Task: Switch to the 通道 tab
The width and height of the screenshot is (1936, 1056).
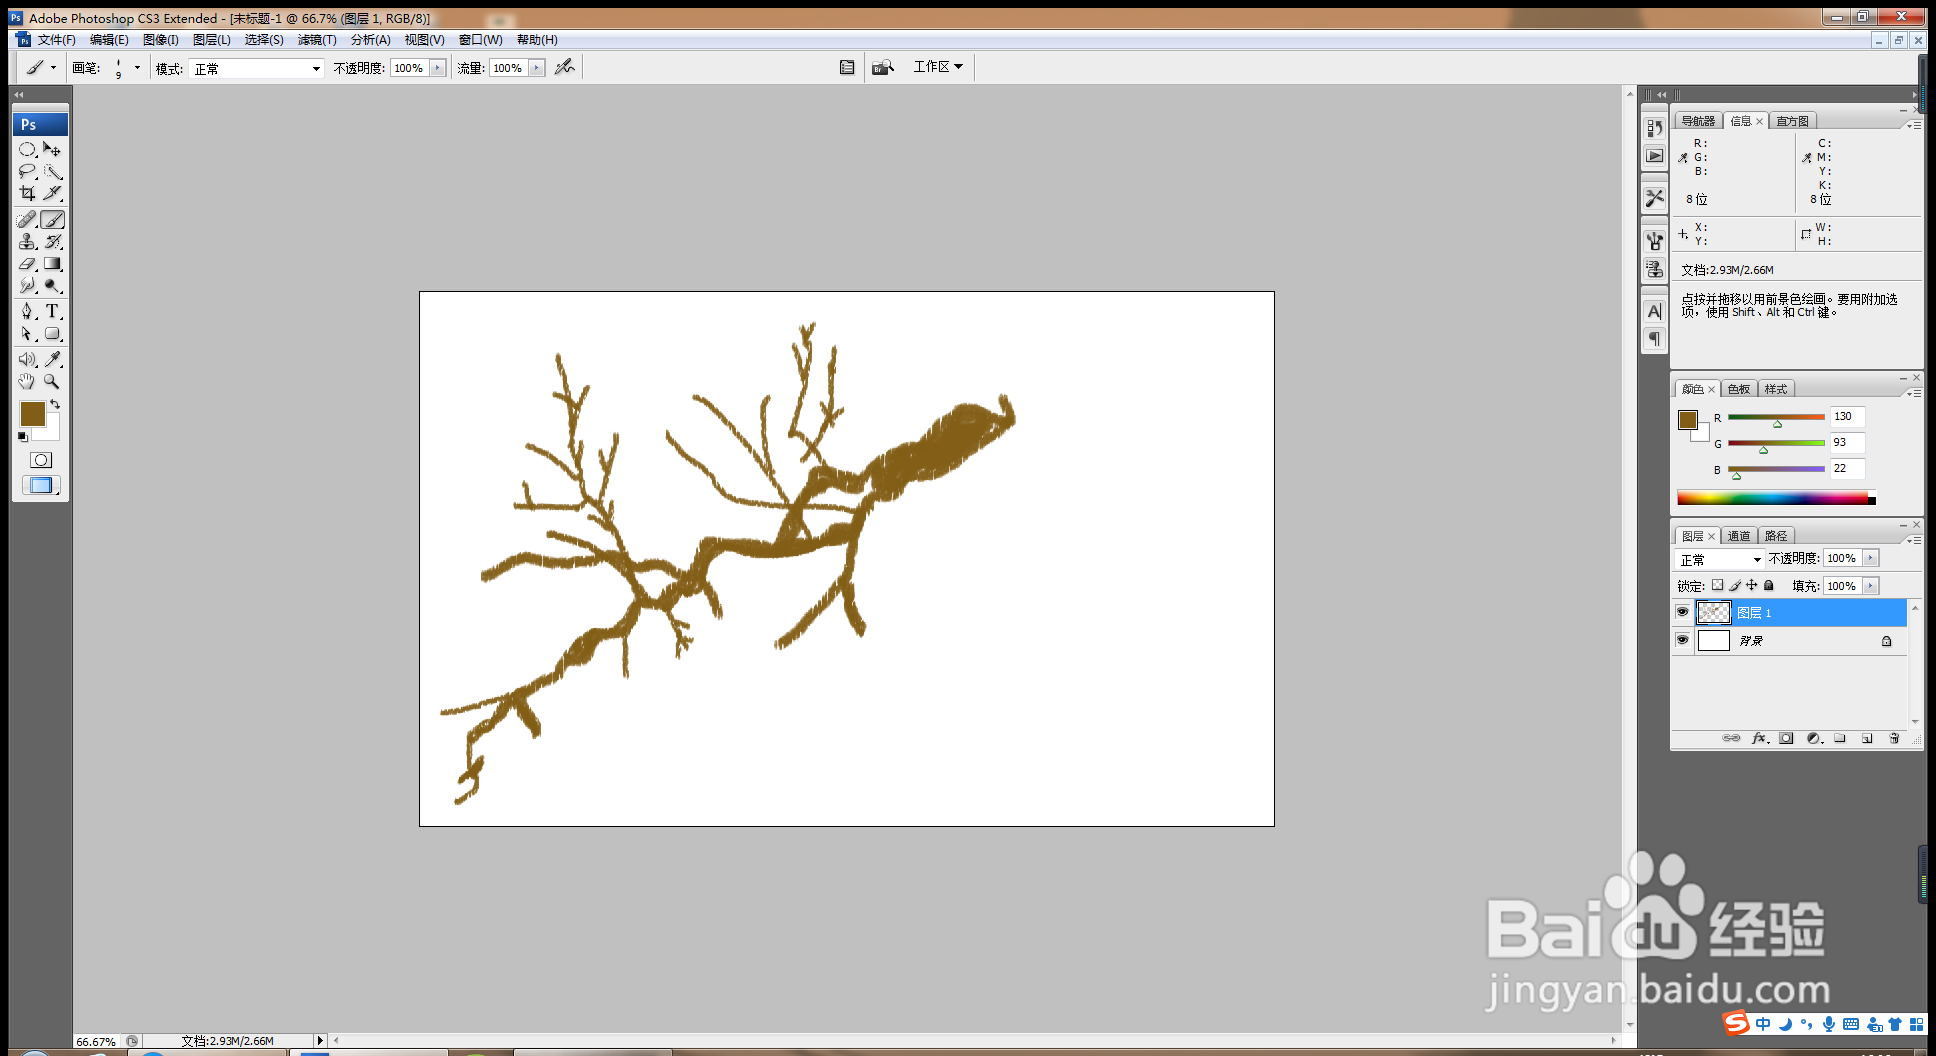Action: (1740, 536)
